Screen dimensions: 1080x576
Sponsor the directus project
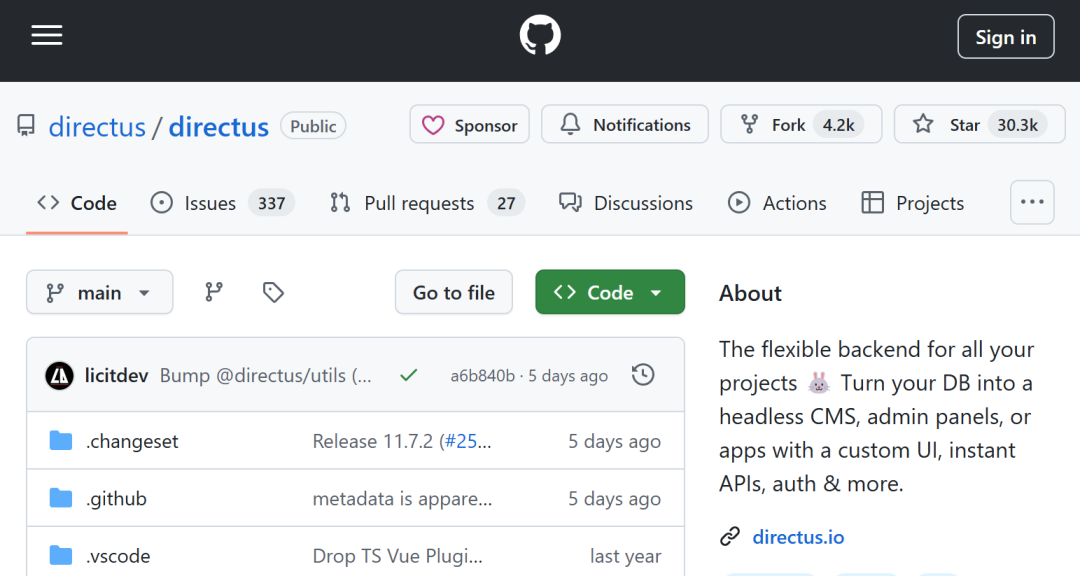[469, 125]
